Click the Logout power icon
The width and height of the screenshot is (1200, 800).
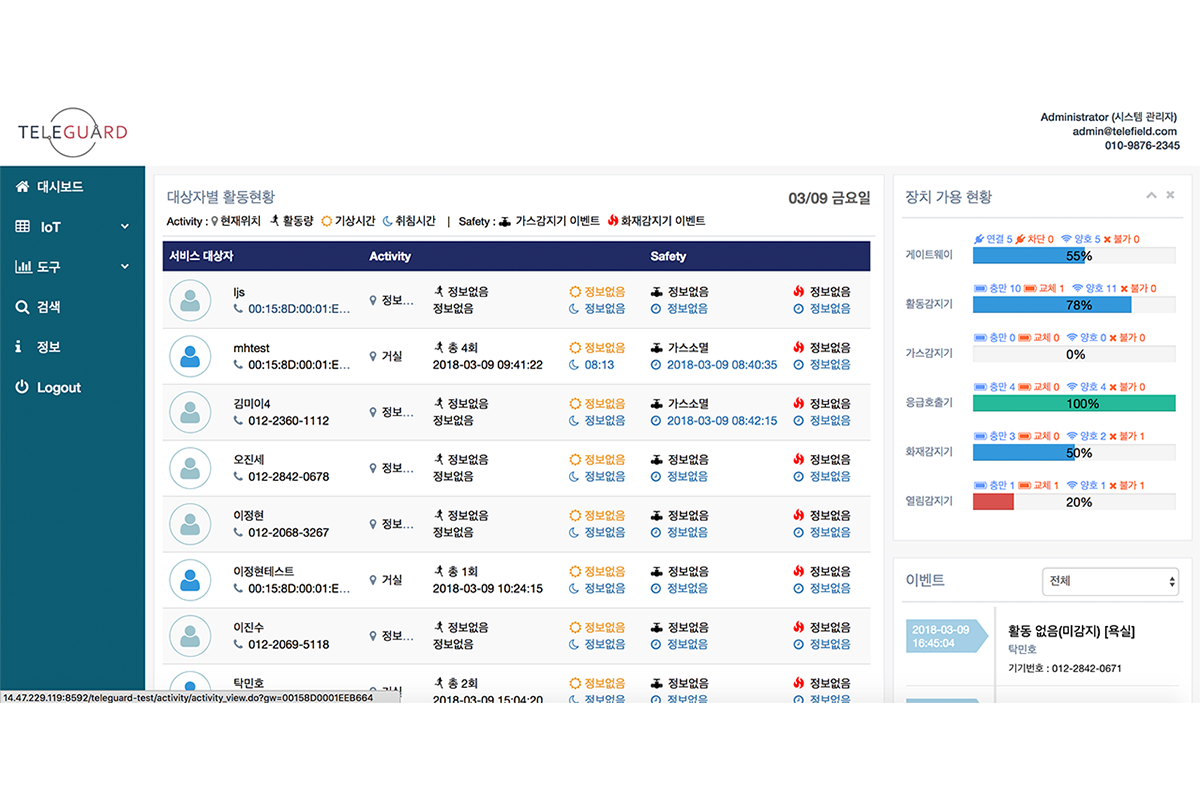click(22, 387)
